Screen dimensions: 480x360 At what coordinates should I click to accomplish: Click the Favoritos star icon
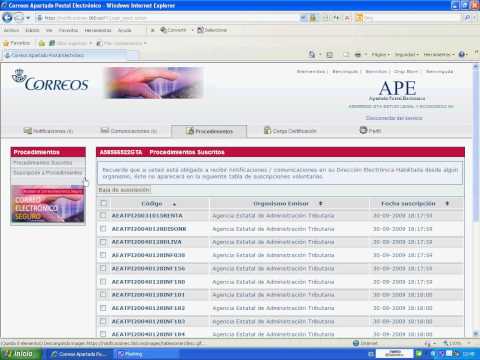(6, 43)
